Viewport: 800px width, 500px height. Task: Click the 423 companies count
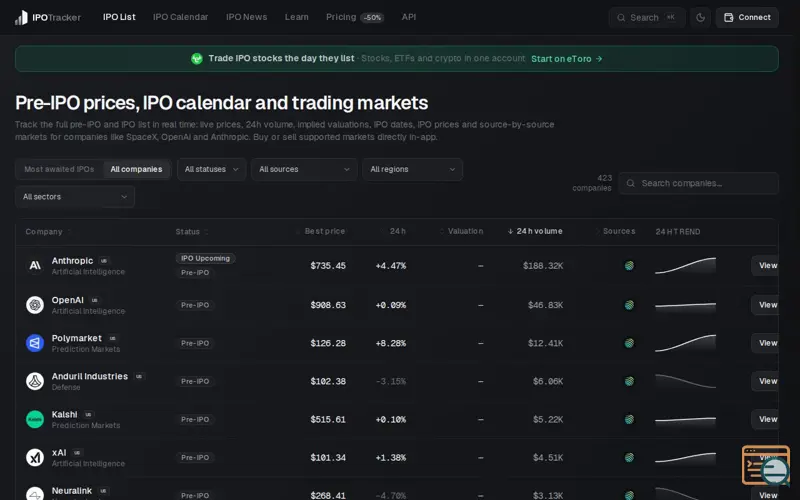(592, 183)
